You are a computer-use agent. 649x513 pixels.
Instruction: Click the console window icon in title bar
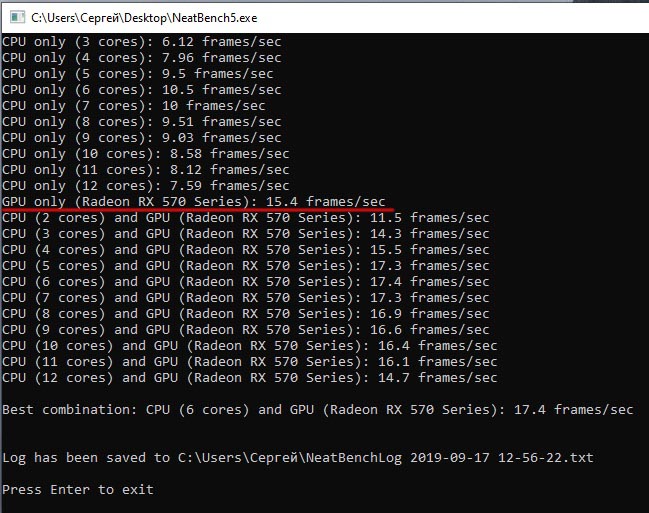point(17,17)
